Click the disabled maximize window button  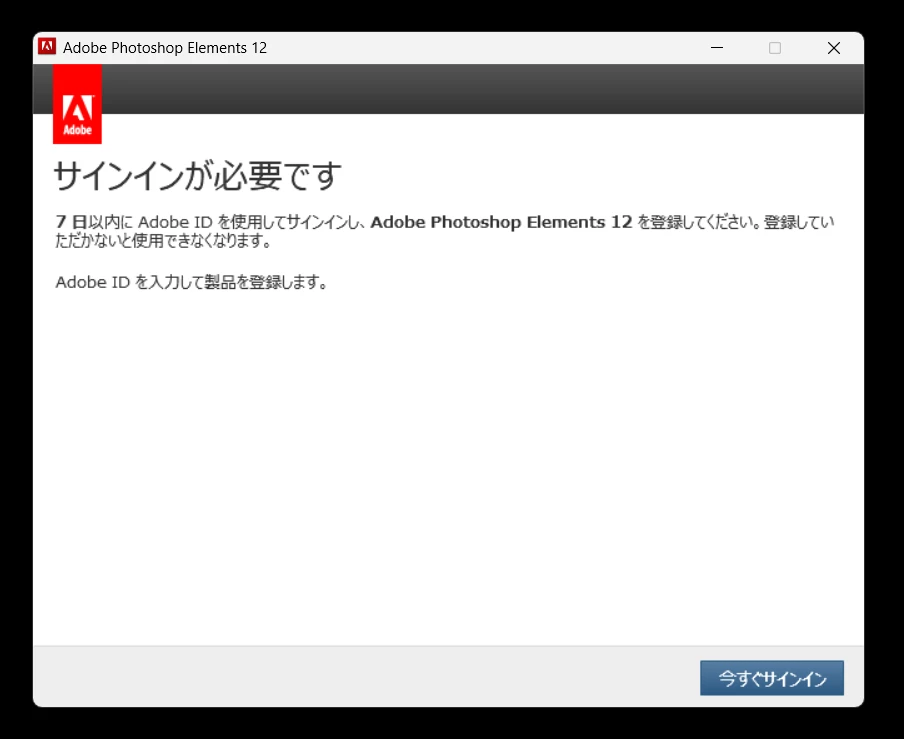click(x=775, y=48)
